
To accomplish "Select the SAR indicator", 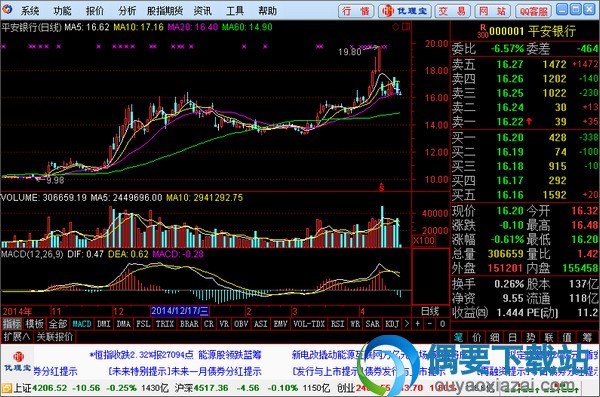I will (x=373, y=324).
